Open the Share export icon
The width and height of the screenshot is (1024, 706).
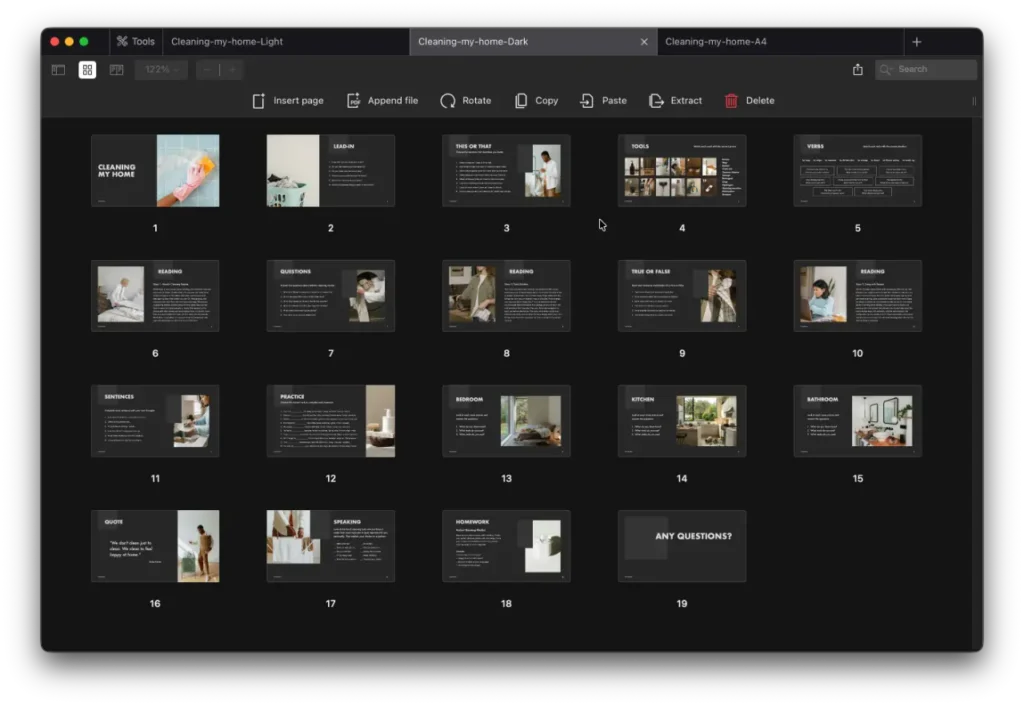coord(857,70)
